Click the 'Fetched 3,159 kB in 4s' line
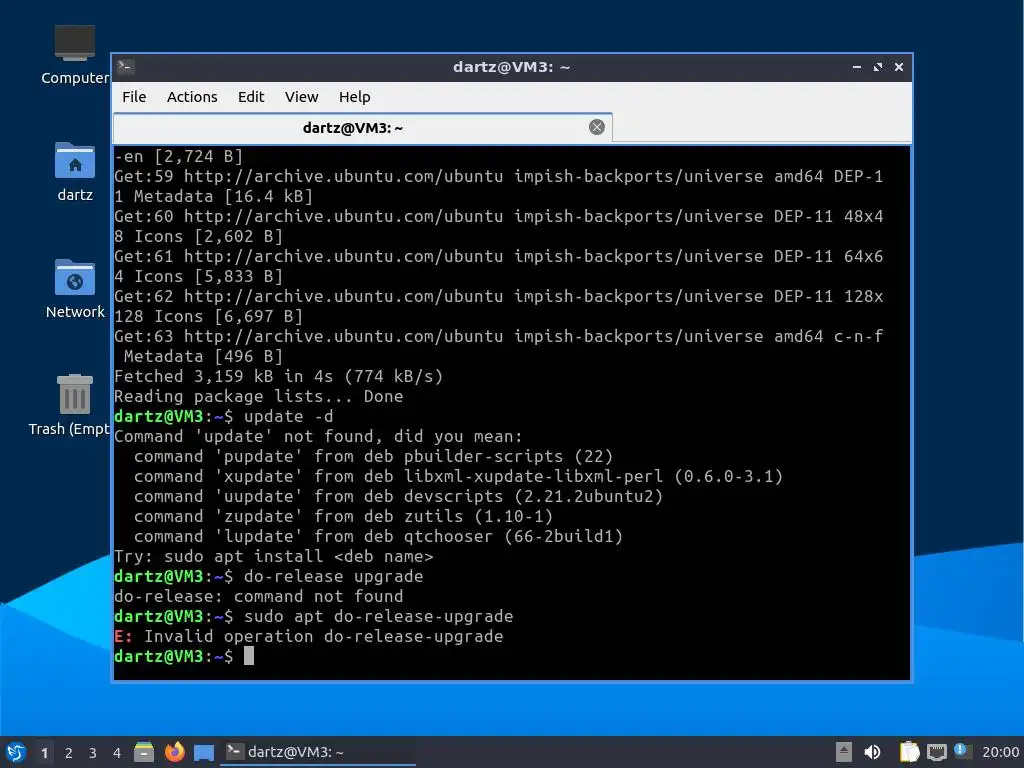The height and width of the screenshot is (768, 1024). [278, 377]
